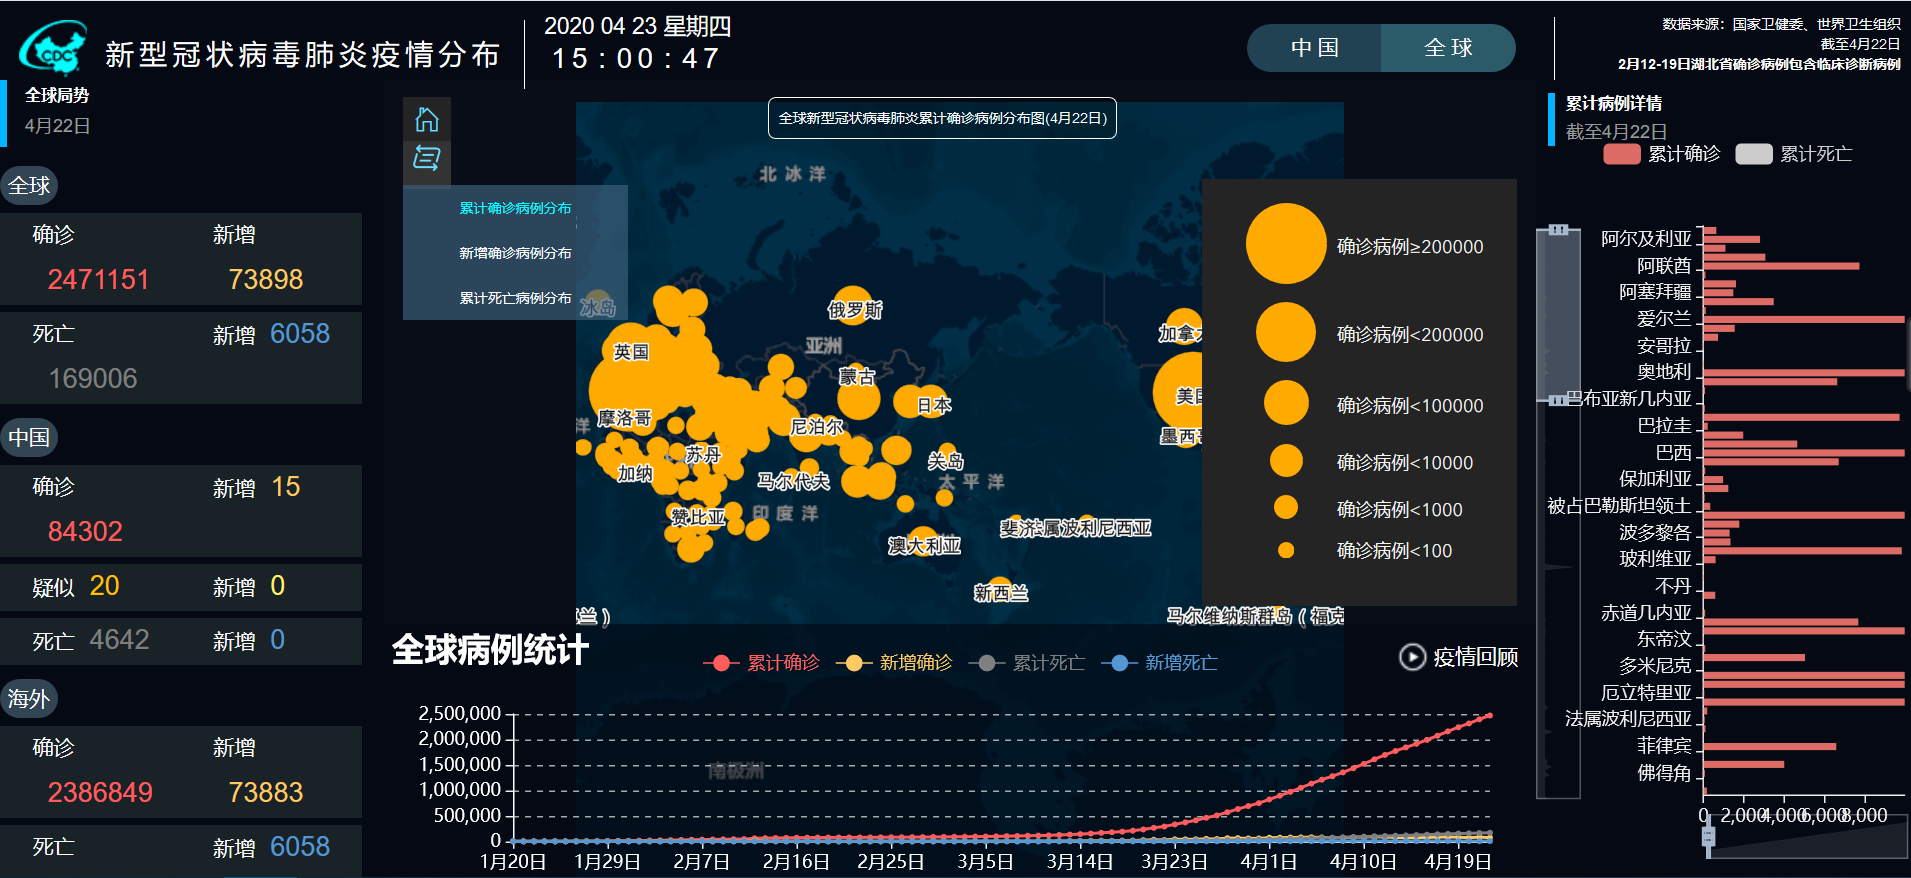
Task: Click the CDC logo in the header
Action: click(54, 50)
